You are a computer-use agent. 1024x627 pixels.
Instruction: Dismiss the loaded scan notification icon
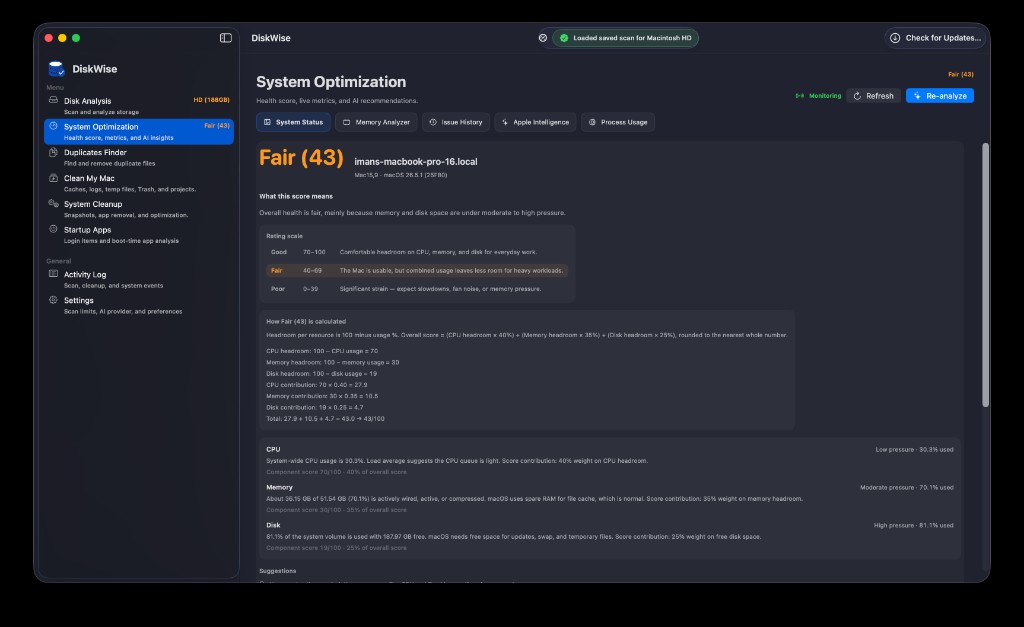[543, 38]
